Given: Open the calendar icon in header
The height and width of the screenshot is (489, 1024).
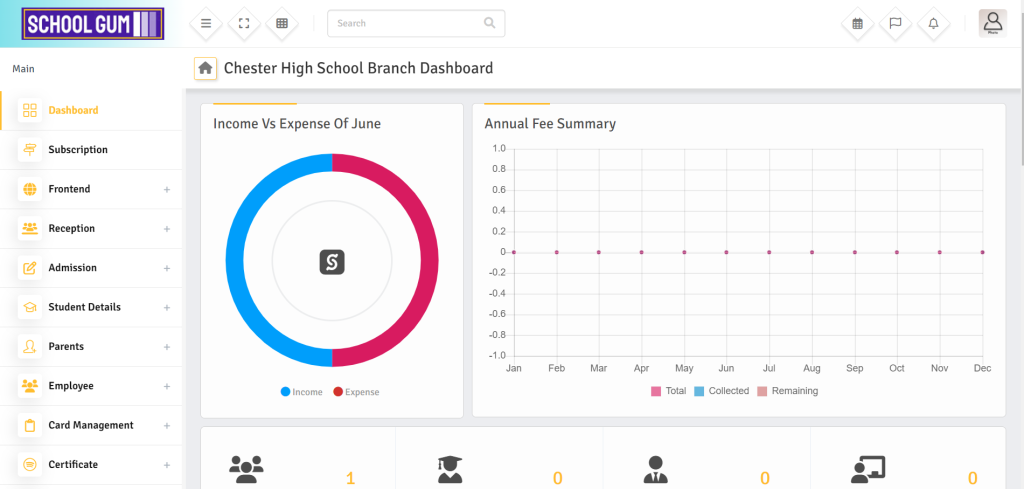Looking at the screenshot, I should tap(857, 23).
